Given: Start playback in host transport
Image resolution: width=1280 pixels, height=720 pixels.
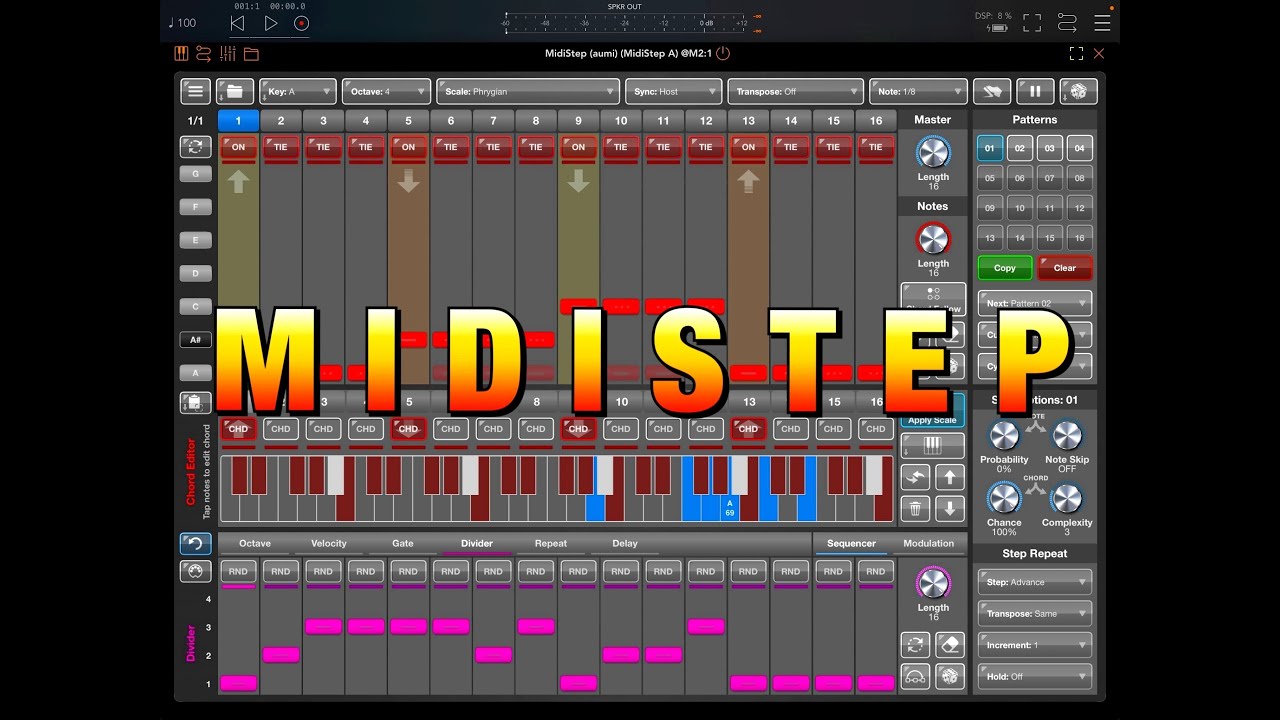Looking at the screenshot, I should [271, 23].
